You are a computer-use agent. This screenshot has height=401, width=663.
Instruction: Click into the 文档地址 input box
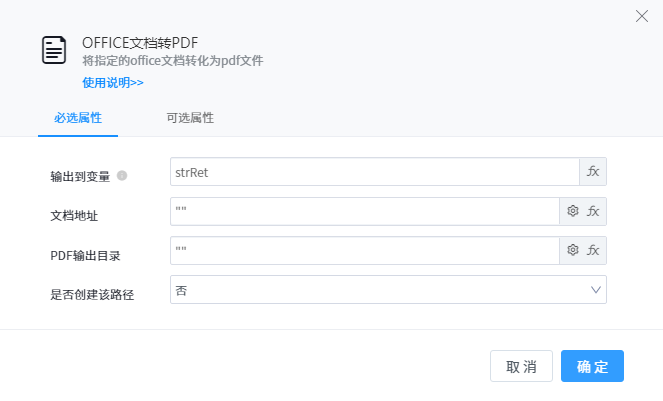click(364, 211)
